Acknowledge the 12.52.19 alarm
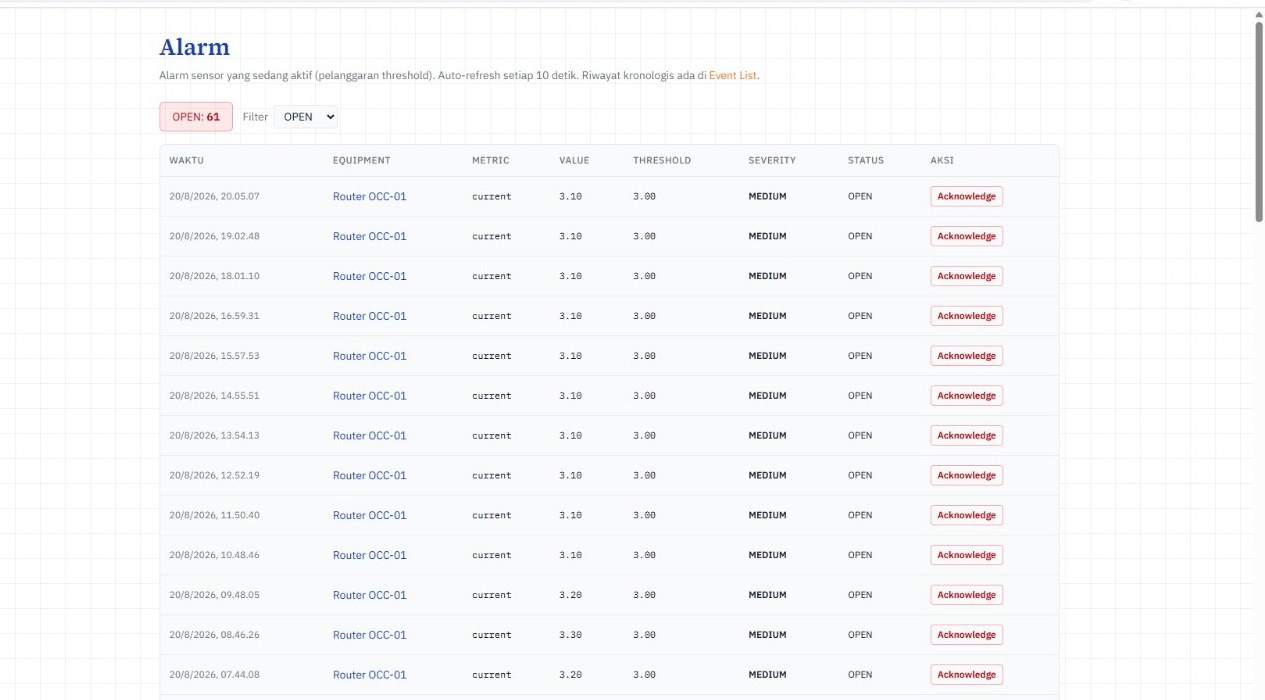The image size is (1265, 700). (966, 476)
